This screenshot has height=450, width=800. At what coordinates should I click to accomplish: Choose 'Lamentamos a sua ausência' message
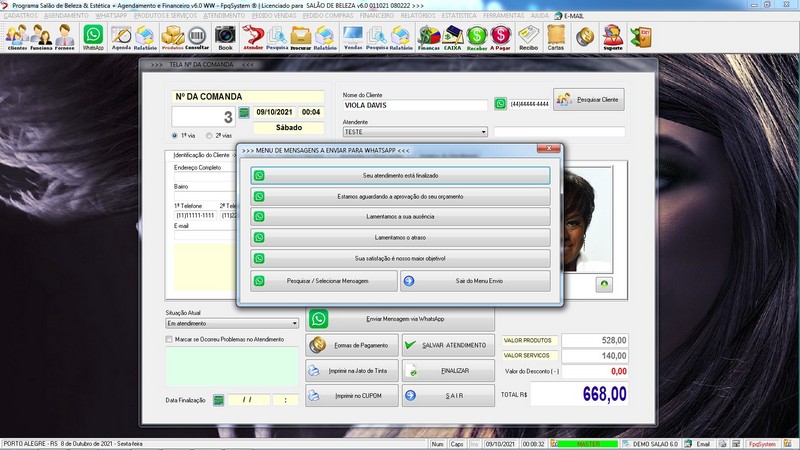point(400,217)
